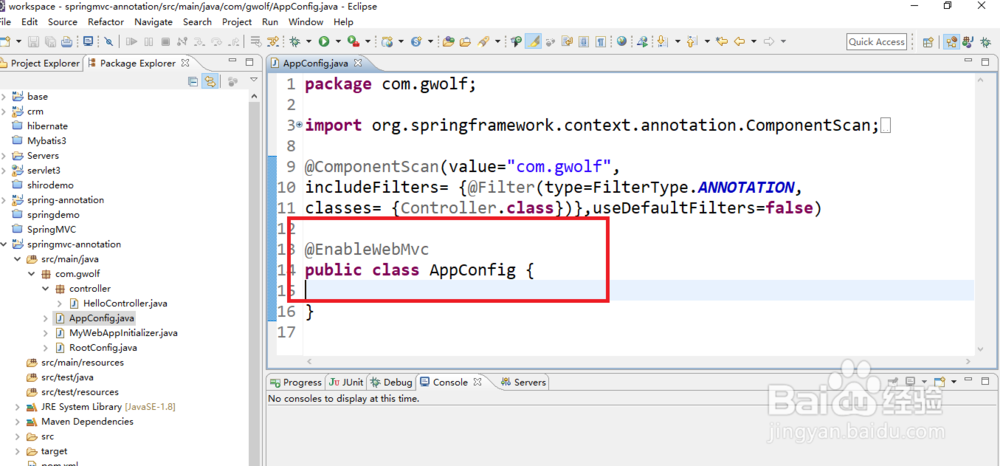Select RootConfig.java in tree
The height and width of the screenshot is (466, 1000).
tap(103, 347)
